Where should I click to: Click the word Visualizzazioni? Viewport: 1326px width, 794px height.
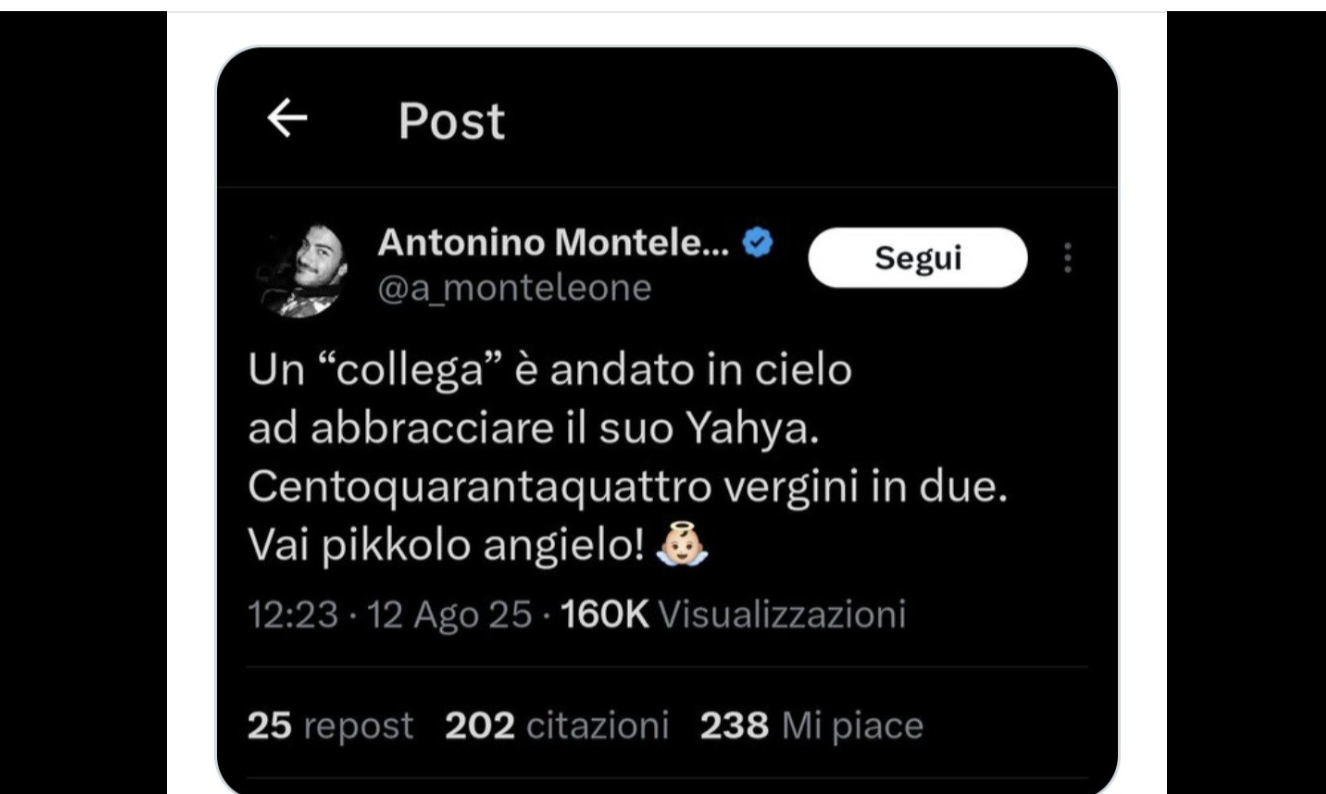coord(783,613)
